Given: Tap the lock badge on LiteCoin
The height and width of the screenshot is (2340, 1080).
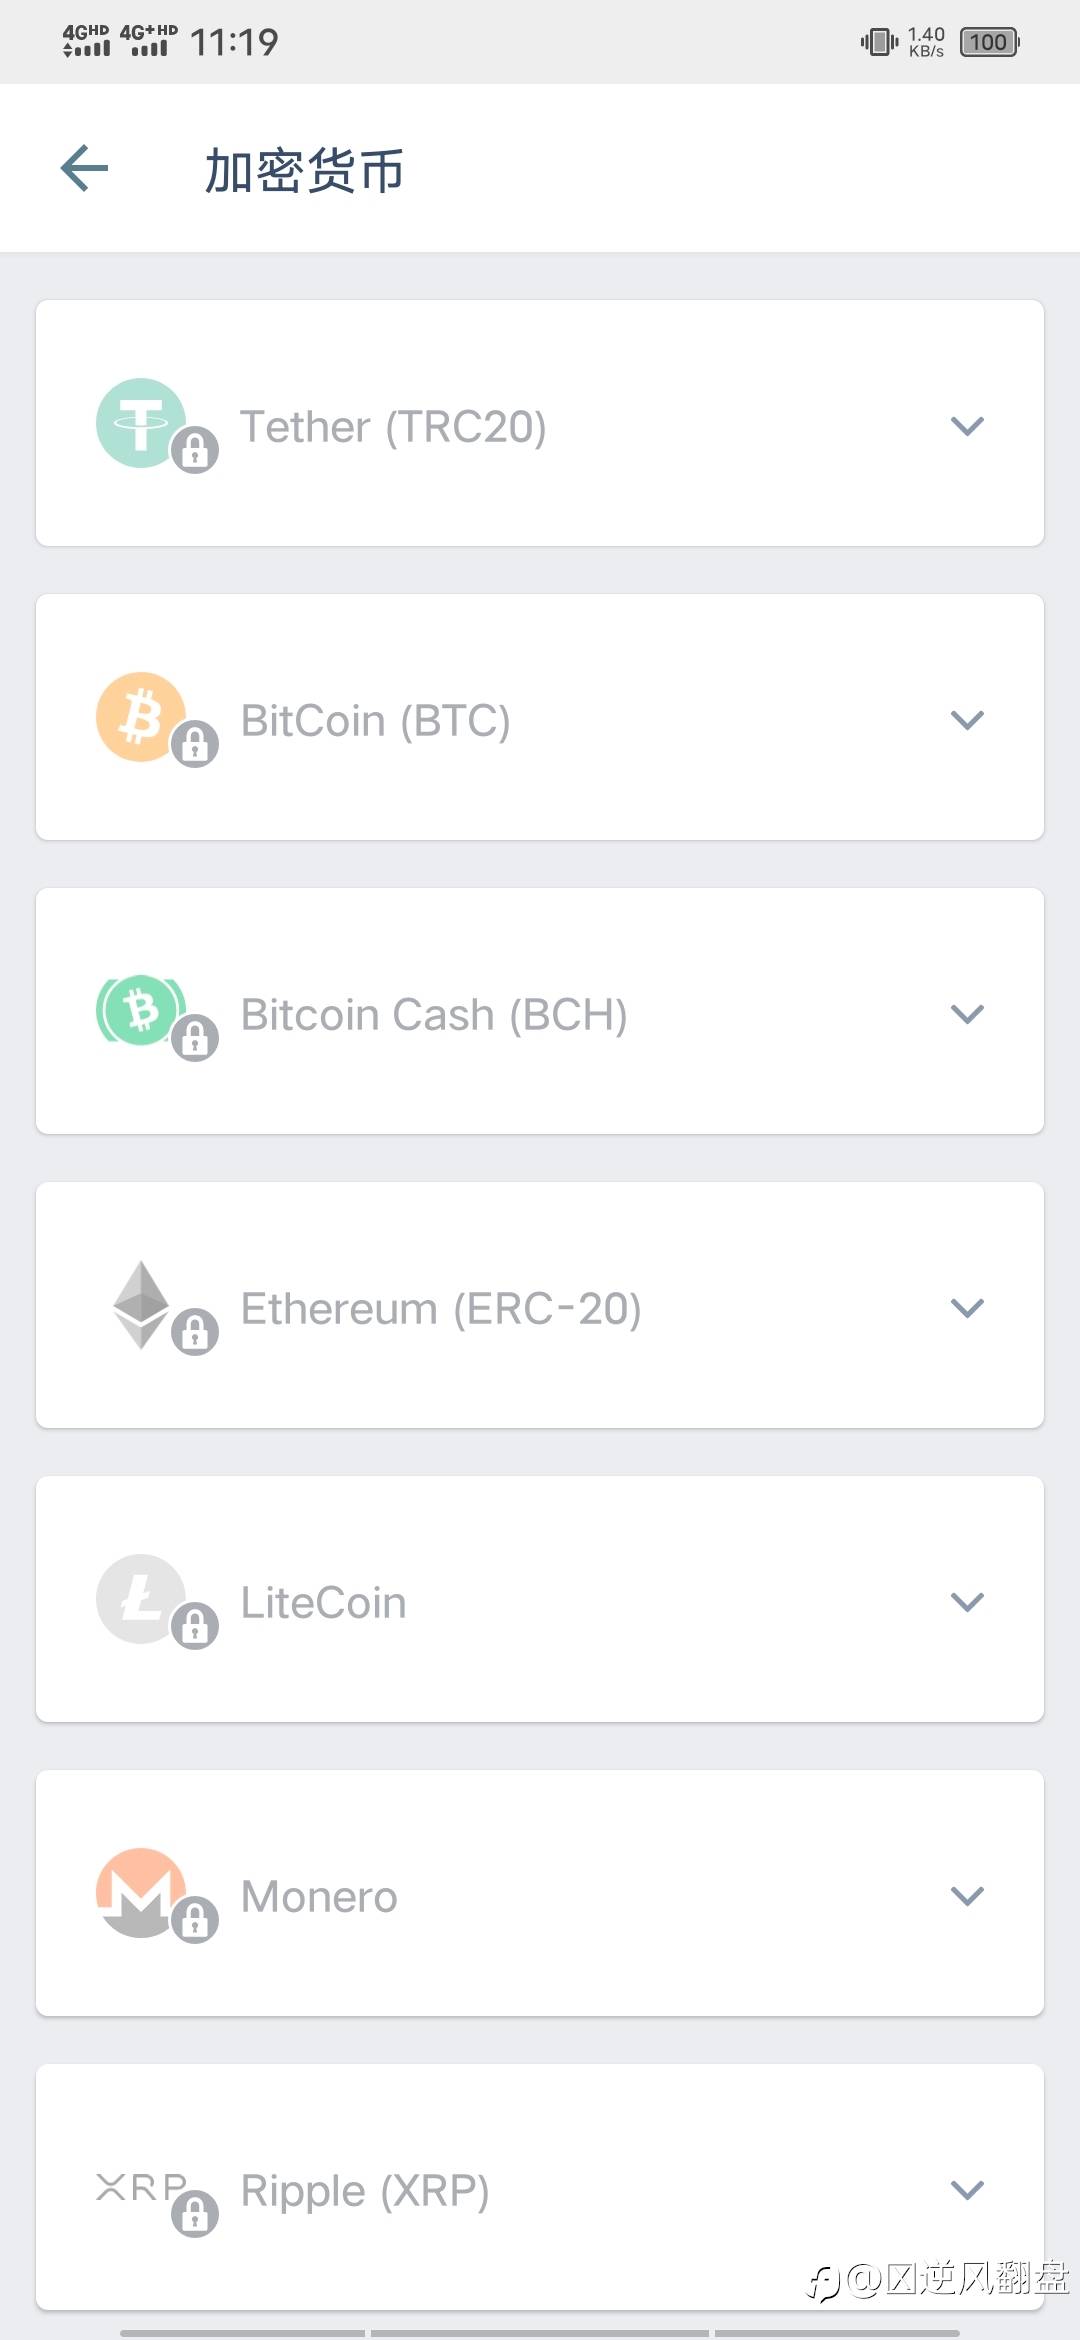Looking at the screenshot, I should coord(195,1626).
